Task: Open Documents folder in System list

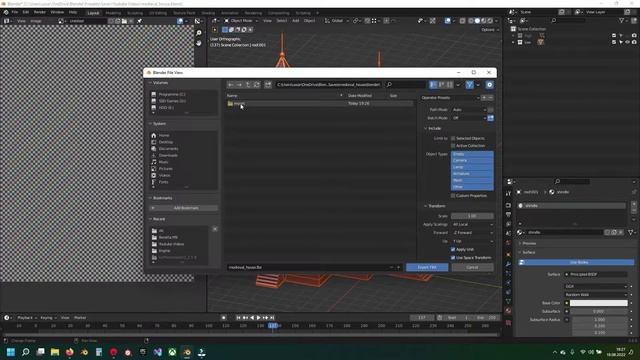Action: click(x=168, y=149)
